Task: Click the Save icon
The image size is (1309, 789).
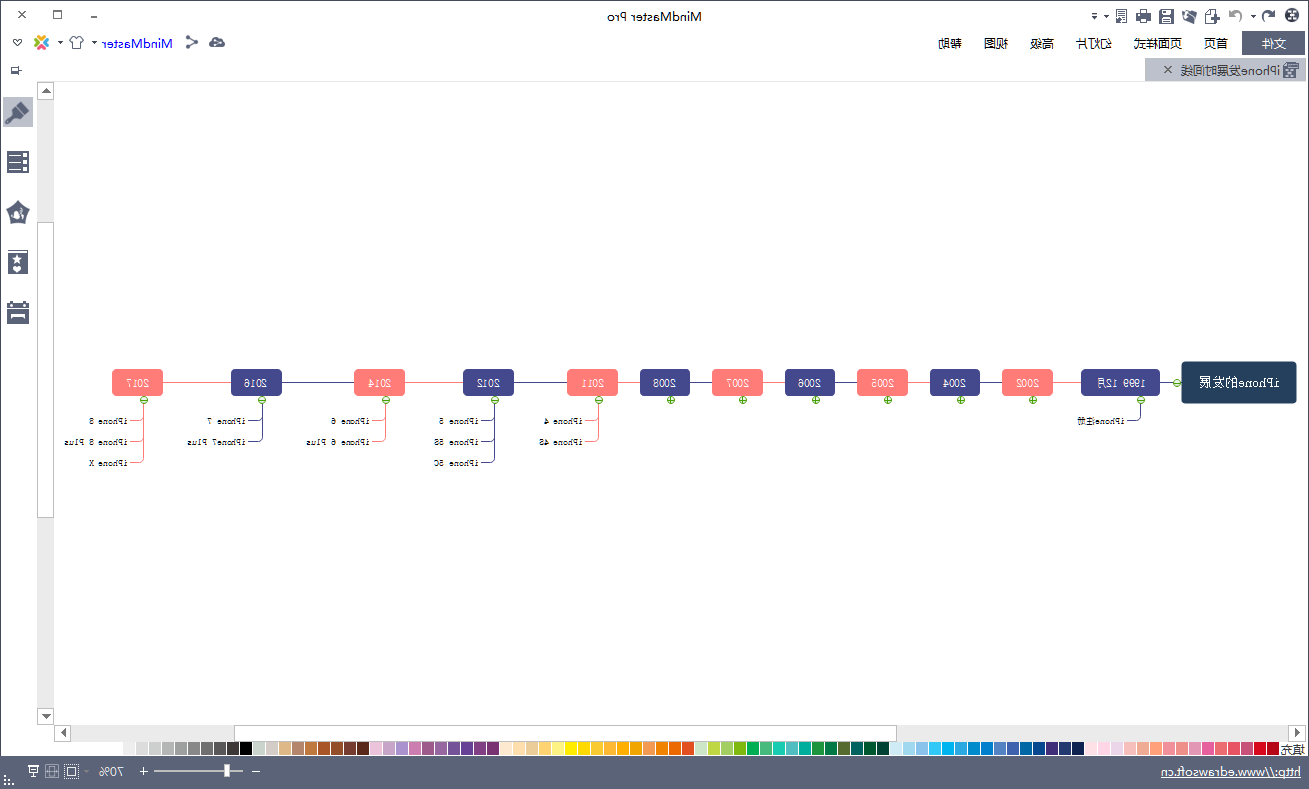Action: [x=1166, y=16]
